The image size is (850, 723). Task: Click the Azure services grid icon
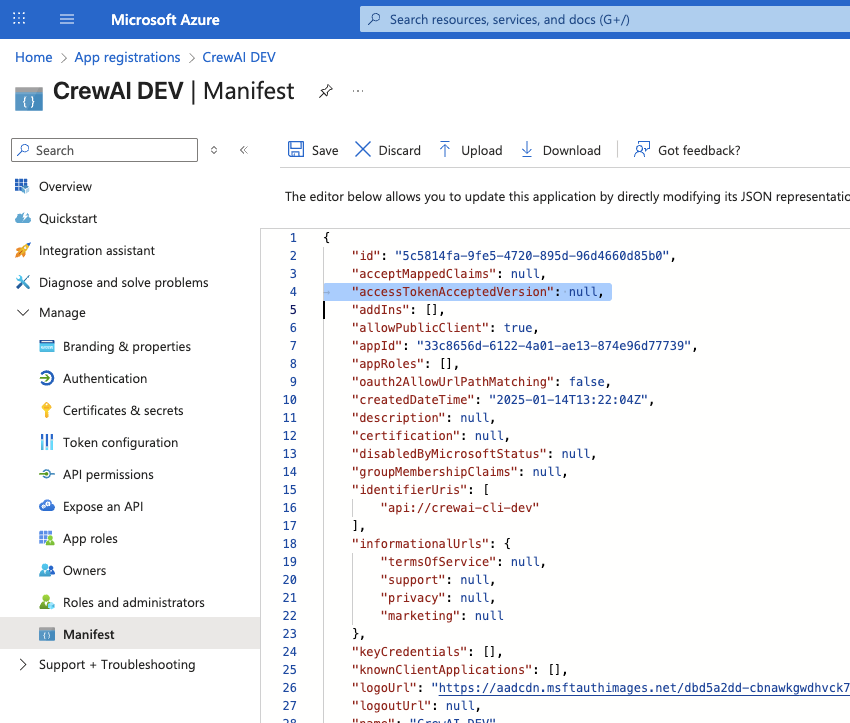click(19, 19)
